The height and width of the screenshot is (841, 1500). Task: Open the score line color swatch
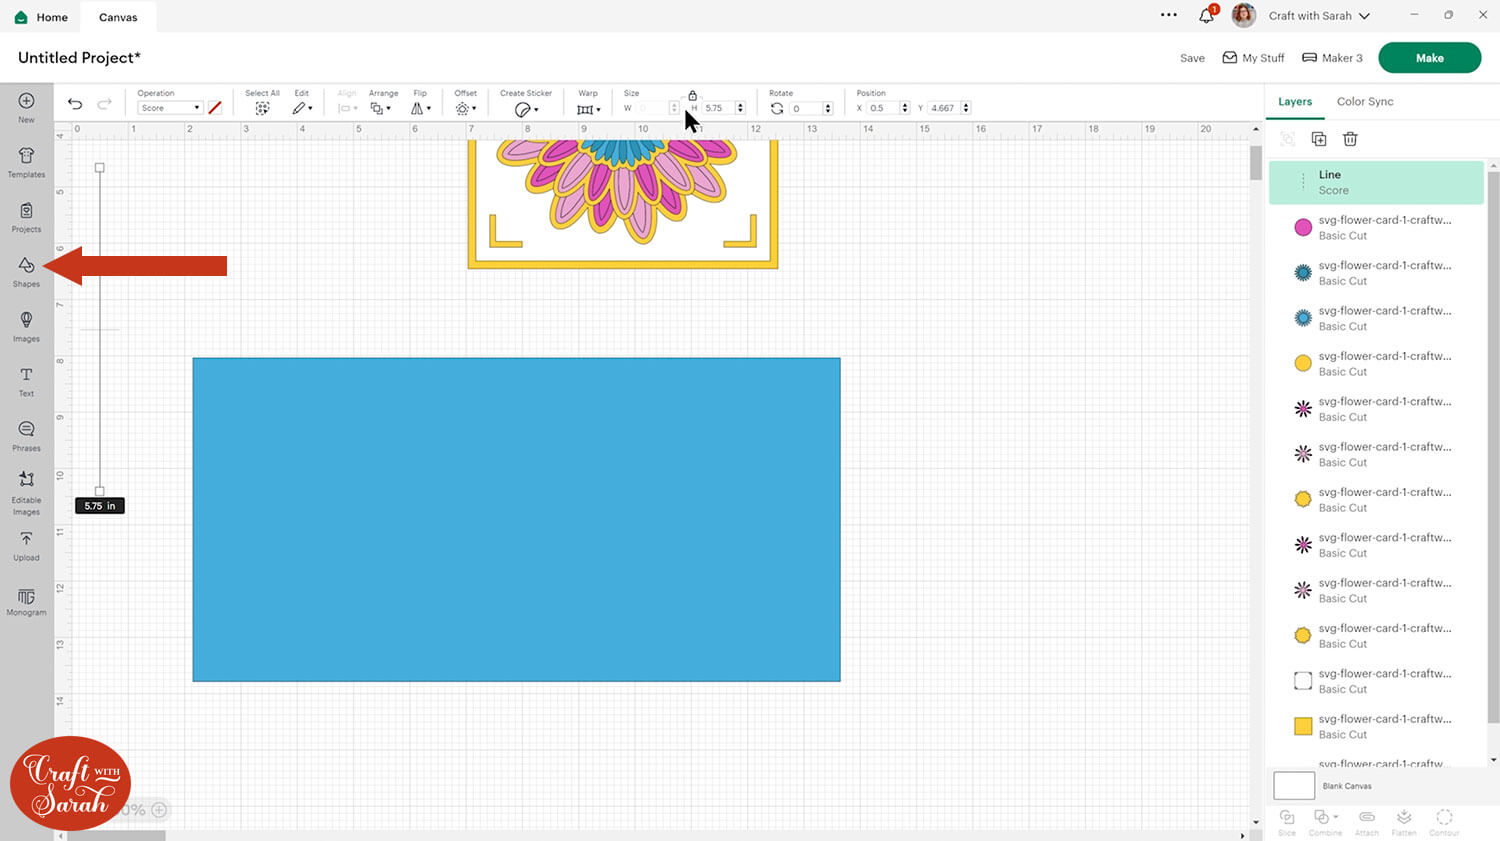coord(215,108)
